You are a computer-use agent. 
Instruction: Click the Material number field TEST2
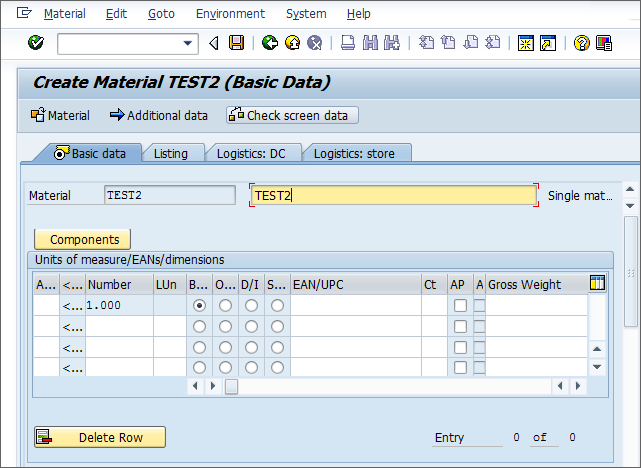point(170,195)
